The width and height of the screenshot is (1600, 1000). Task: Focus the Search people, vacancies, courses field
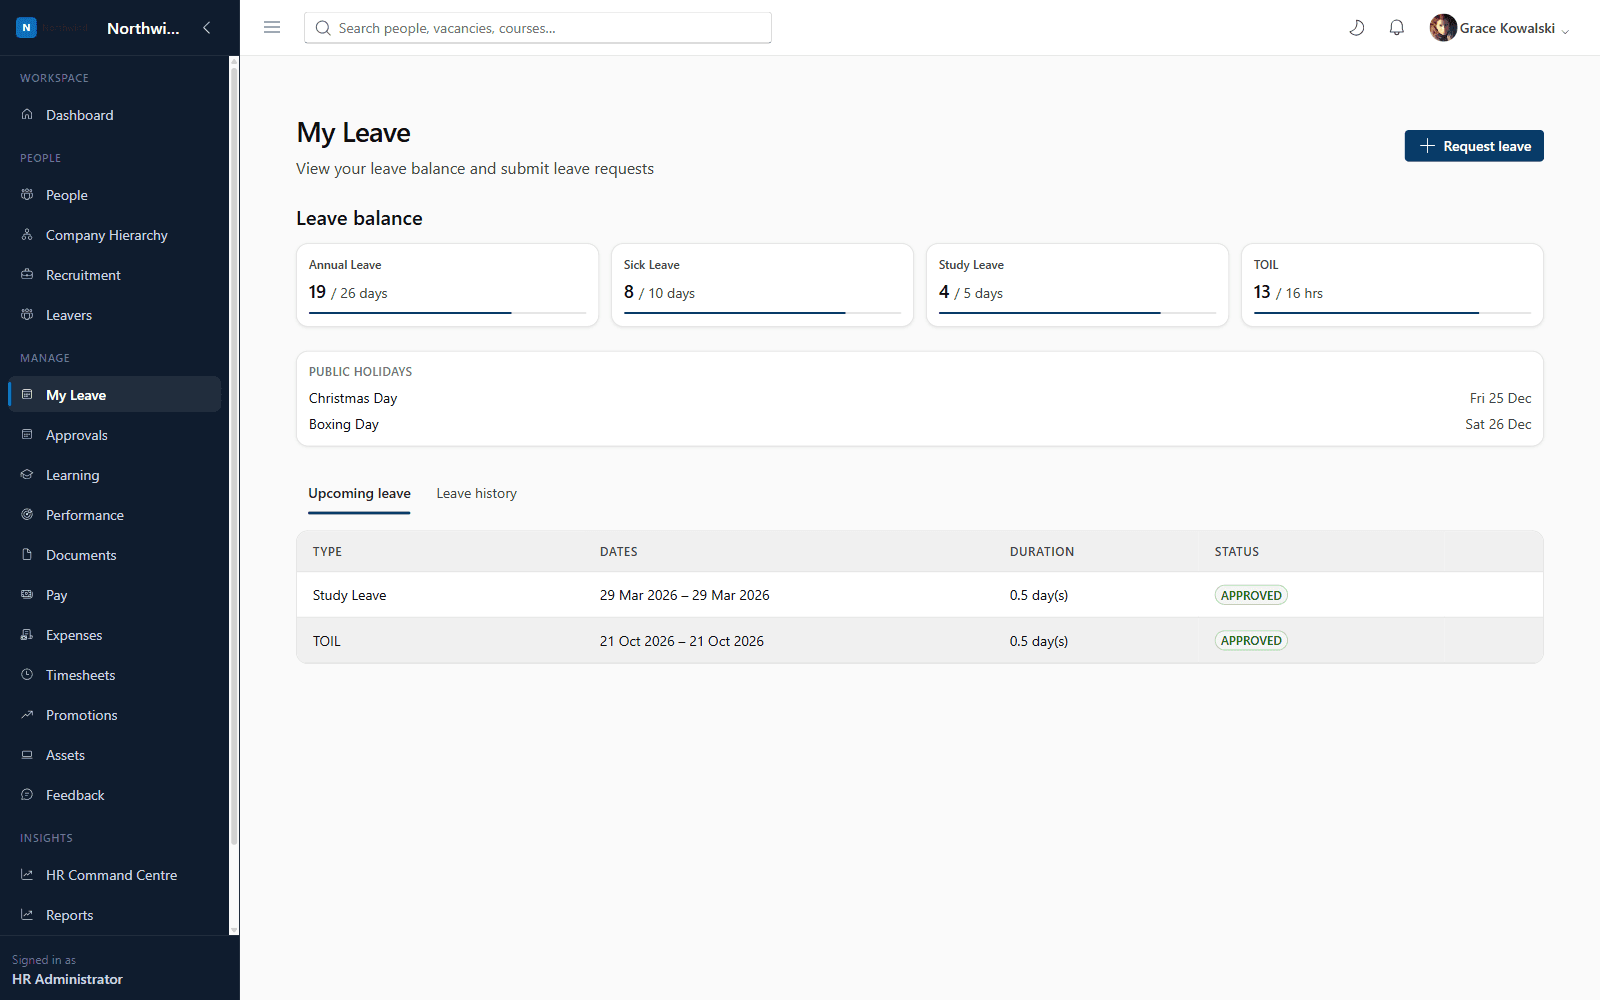[x=538, y=28]
